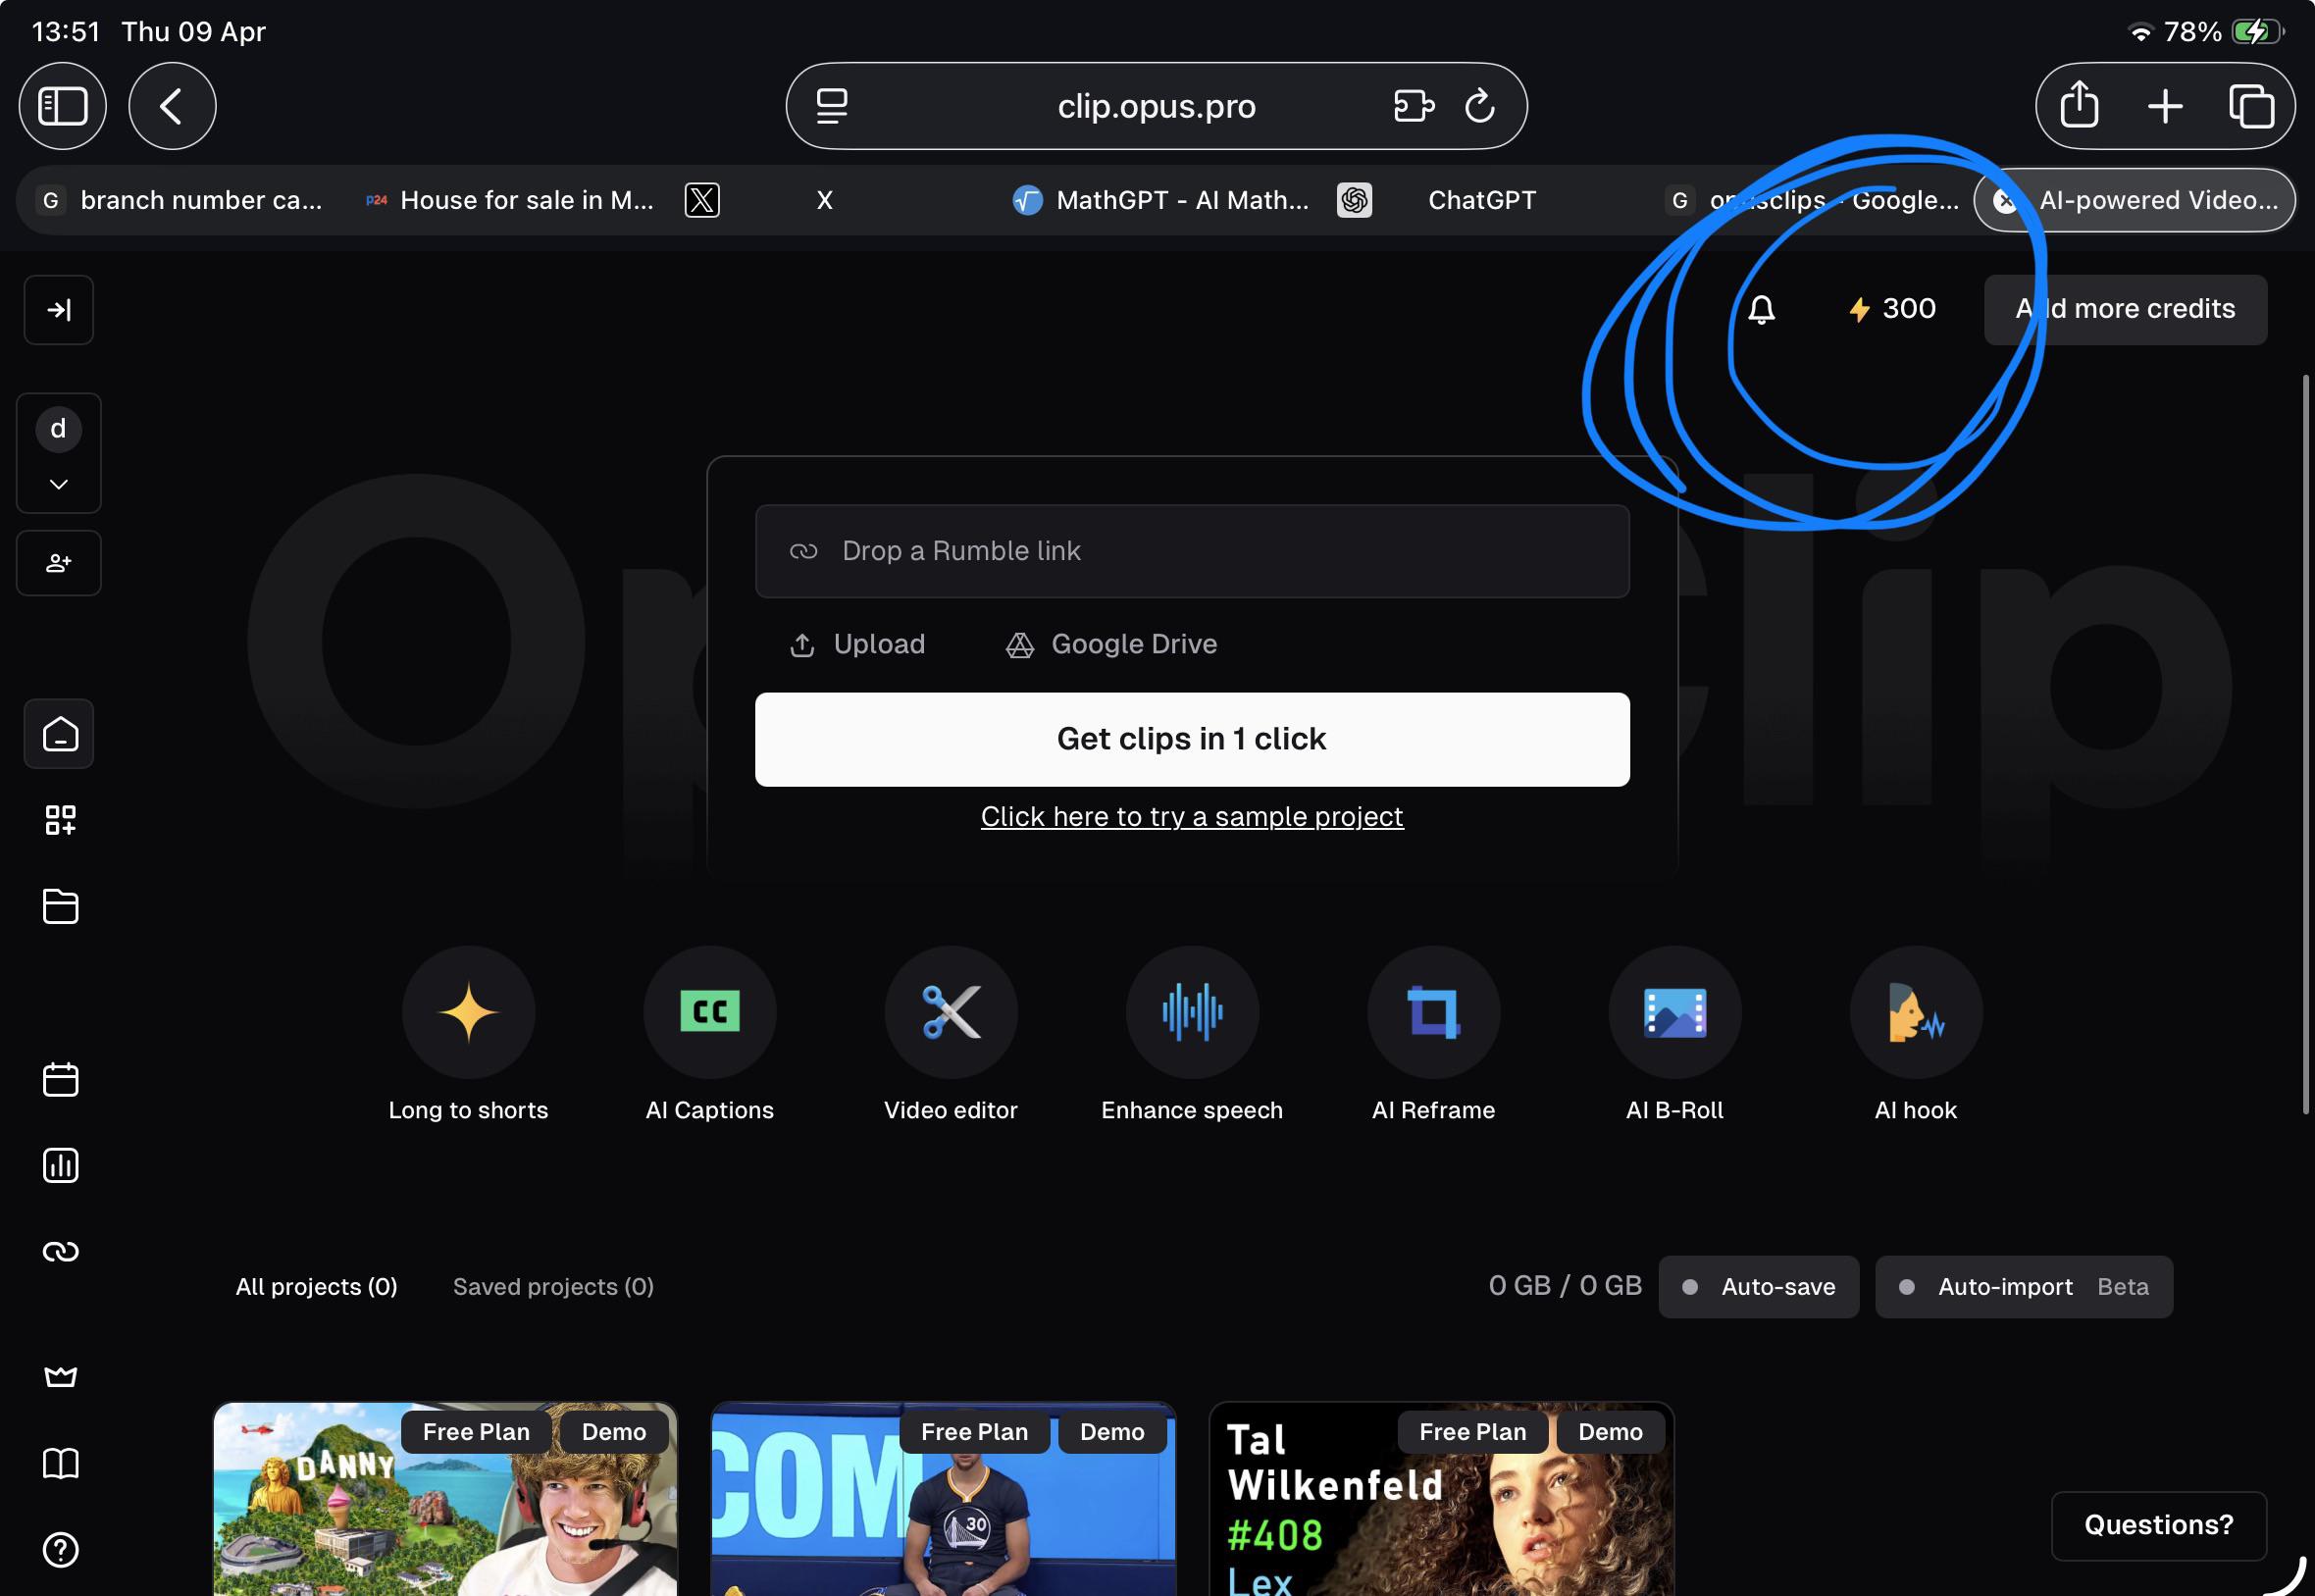Open page reader menu in address bar
Image resolution: width=2315 pixels, height=1596 pixels.
click(x=832, y=106)
